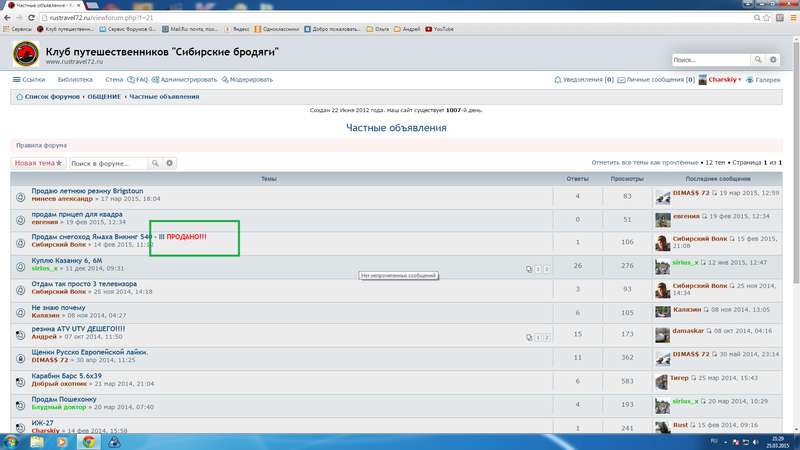
Task: Open the Charskiy user profile dropdown
Action: (x=724, y=79)
